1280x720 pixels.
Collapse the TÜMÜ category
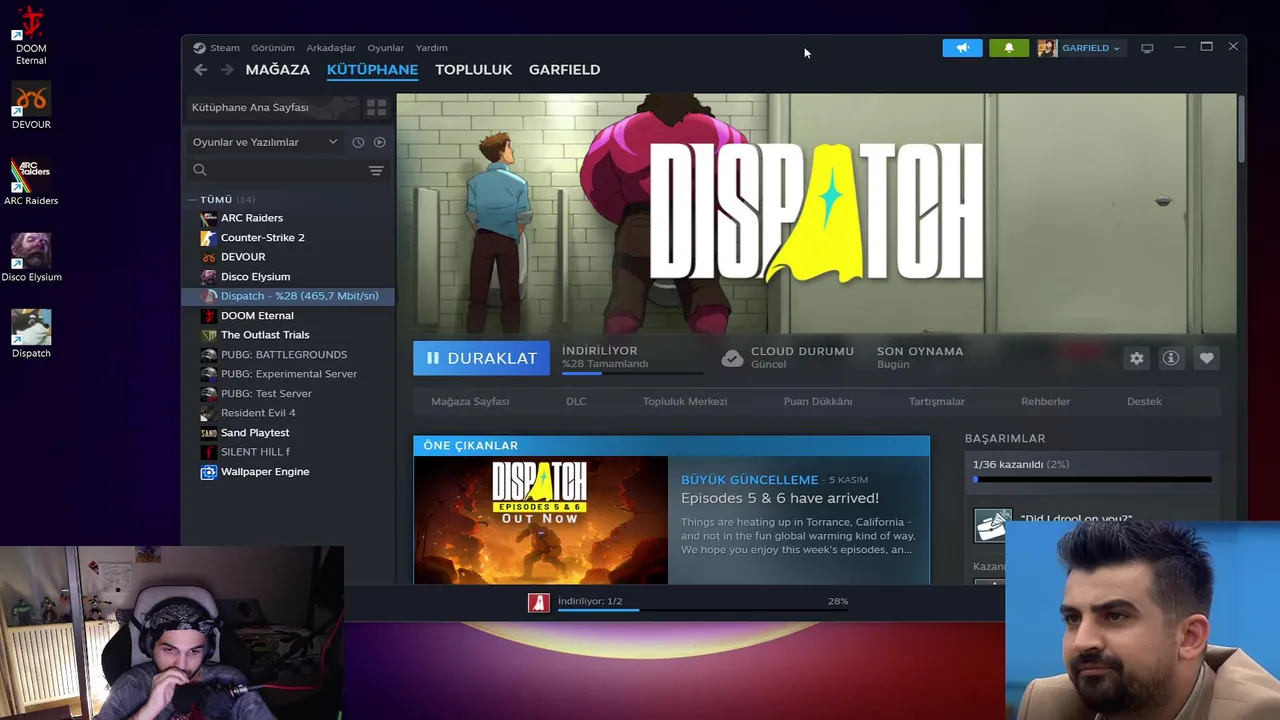coord(192,200)
